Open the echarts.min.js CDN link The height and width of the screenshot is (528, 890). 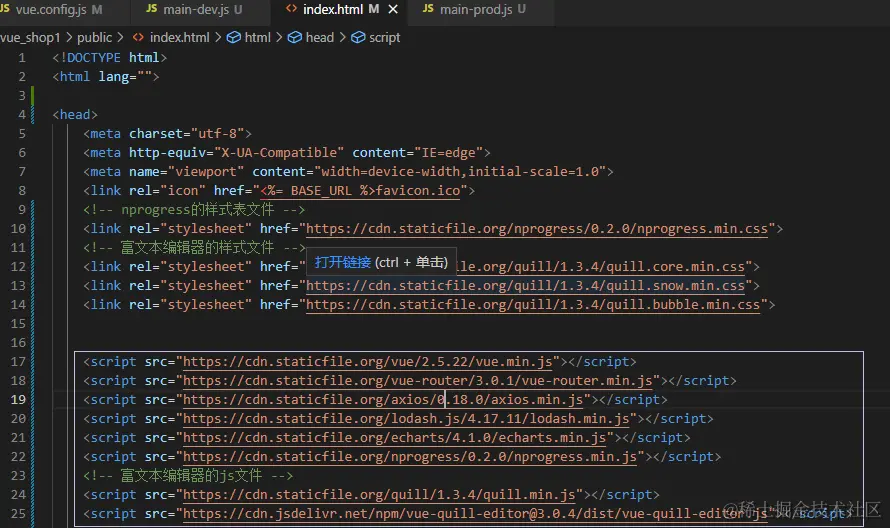(x=394, y=438)
